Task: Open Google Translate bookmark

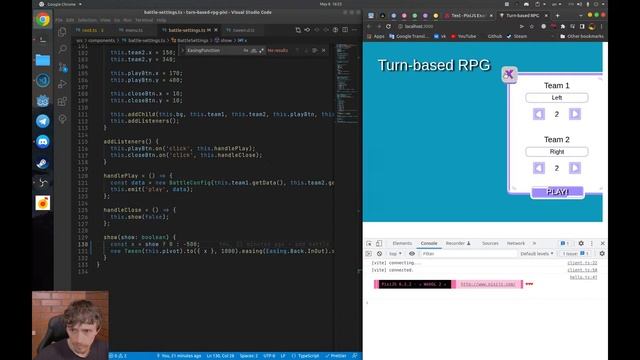Action: tap(409, 36)
